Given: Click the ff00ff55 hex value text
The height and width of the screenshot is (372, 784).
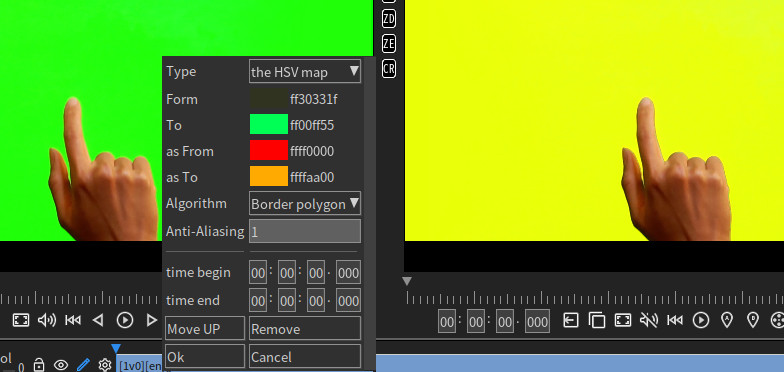Looking at the screenshot, I should (x=312, y=125).
